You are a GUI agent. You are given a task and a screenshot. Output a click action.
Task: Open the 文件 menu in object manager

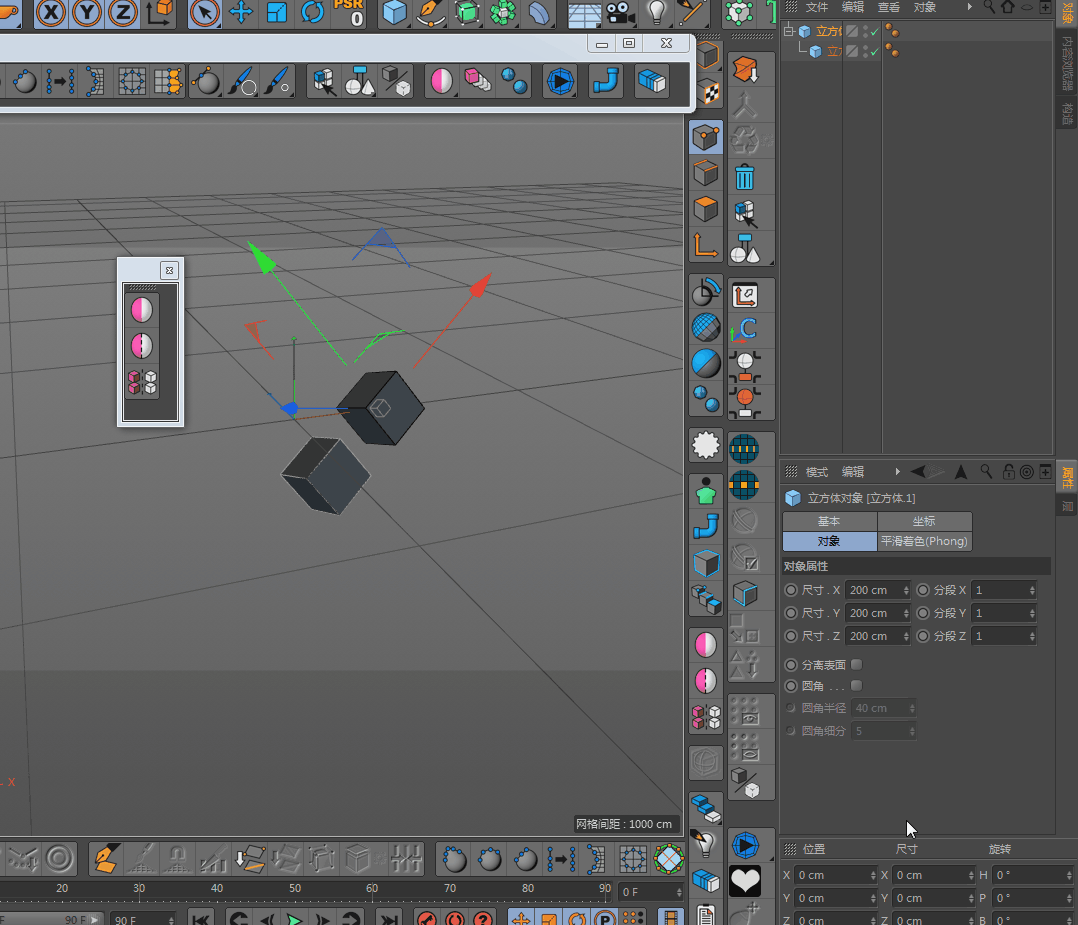tap(817, 8)
